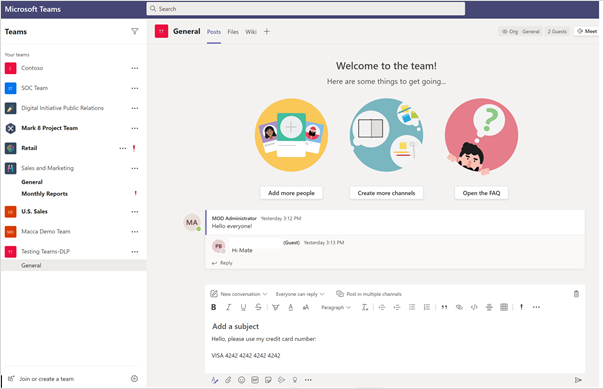Click the filter teams funnel icon
Screen dimensions: 604x389
point(134,31)
